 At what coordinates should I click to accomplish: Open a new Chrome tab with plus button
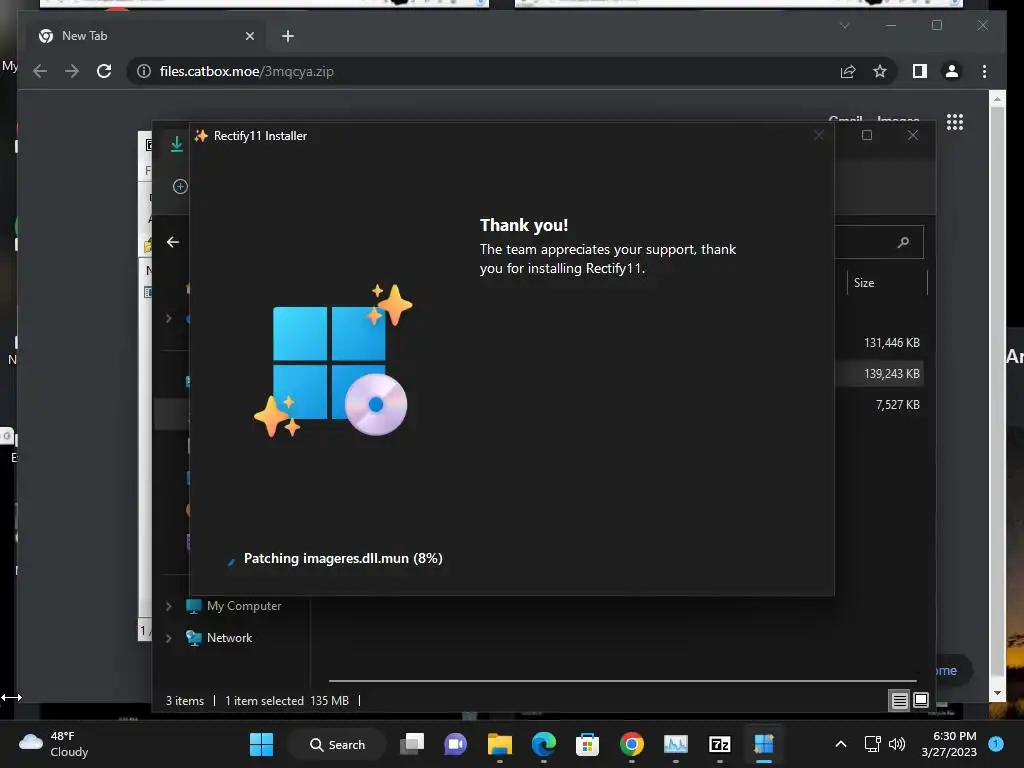tap(287, 36)
